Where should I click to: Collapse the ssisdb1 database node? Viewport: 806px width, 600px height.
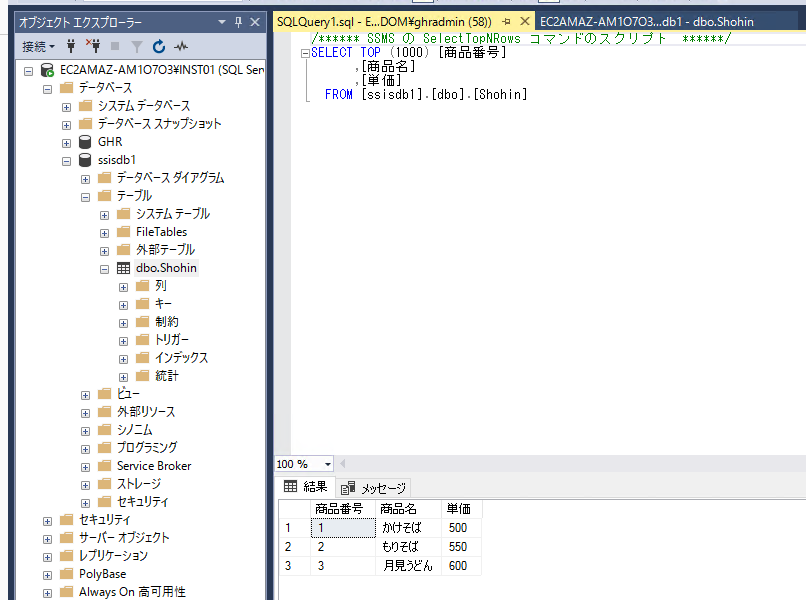click(66, 161)
